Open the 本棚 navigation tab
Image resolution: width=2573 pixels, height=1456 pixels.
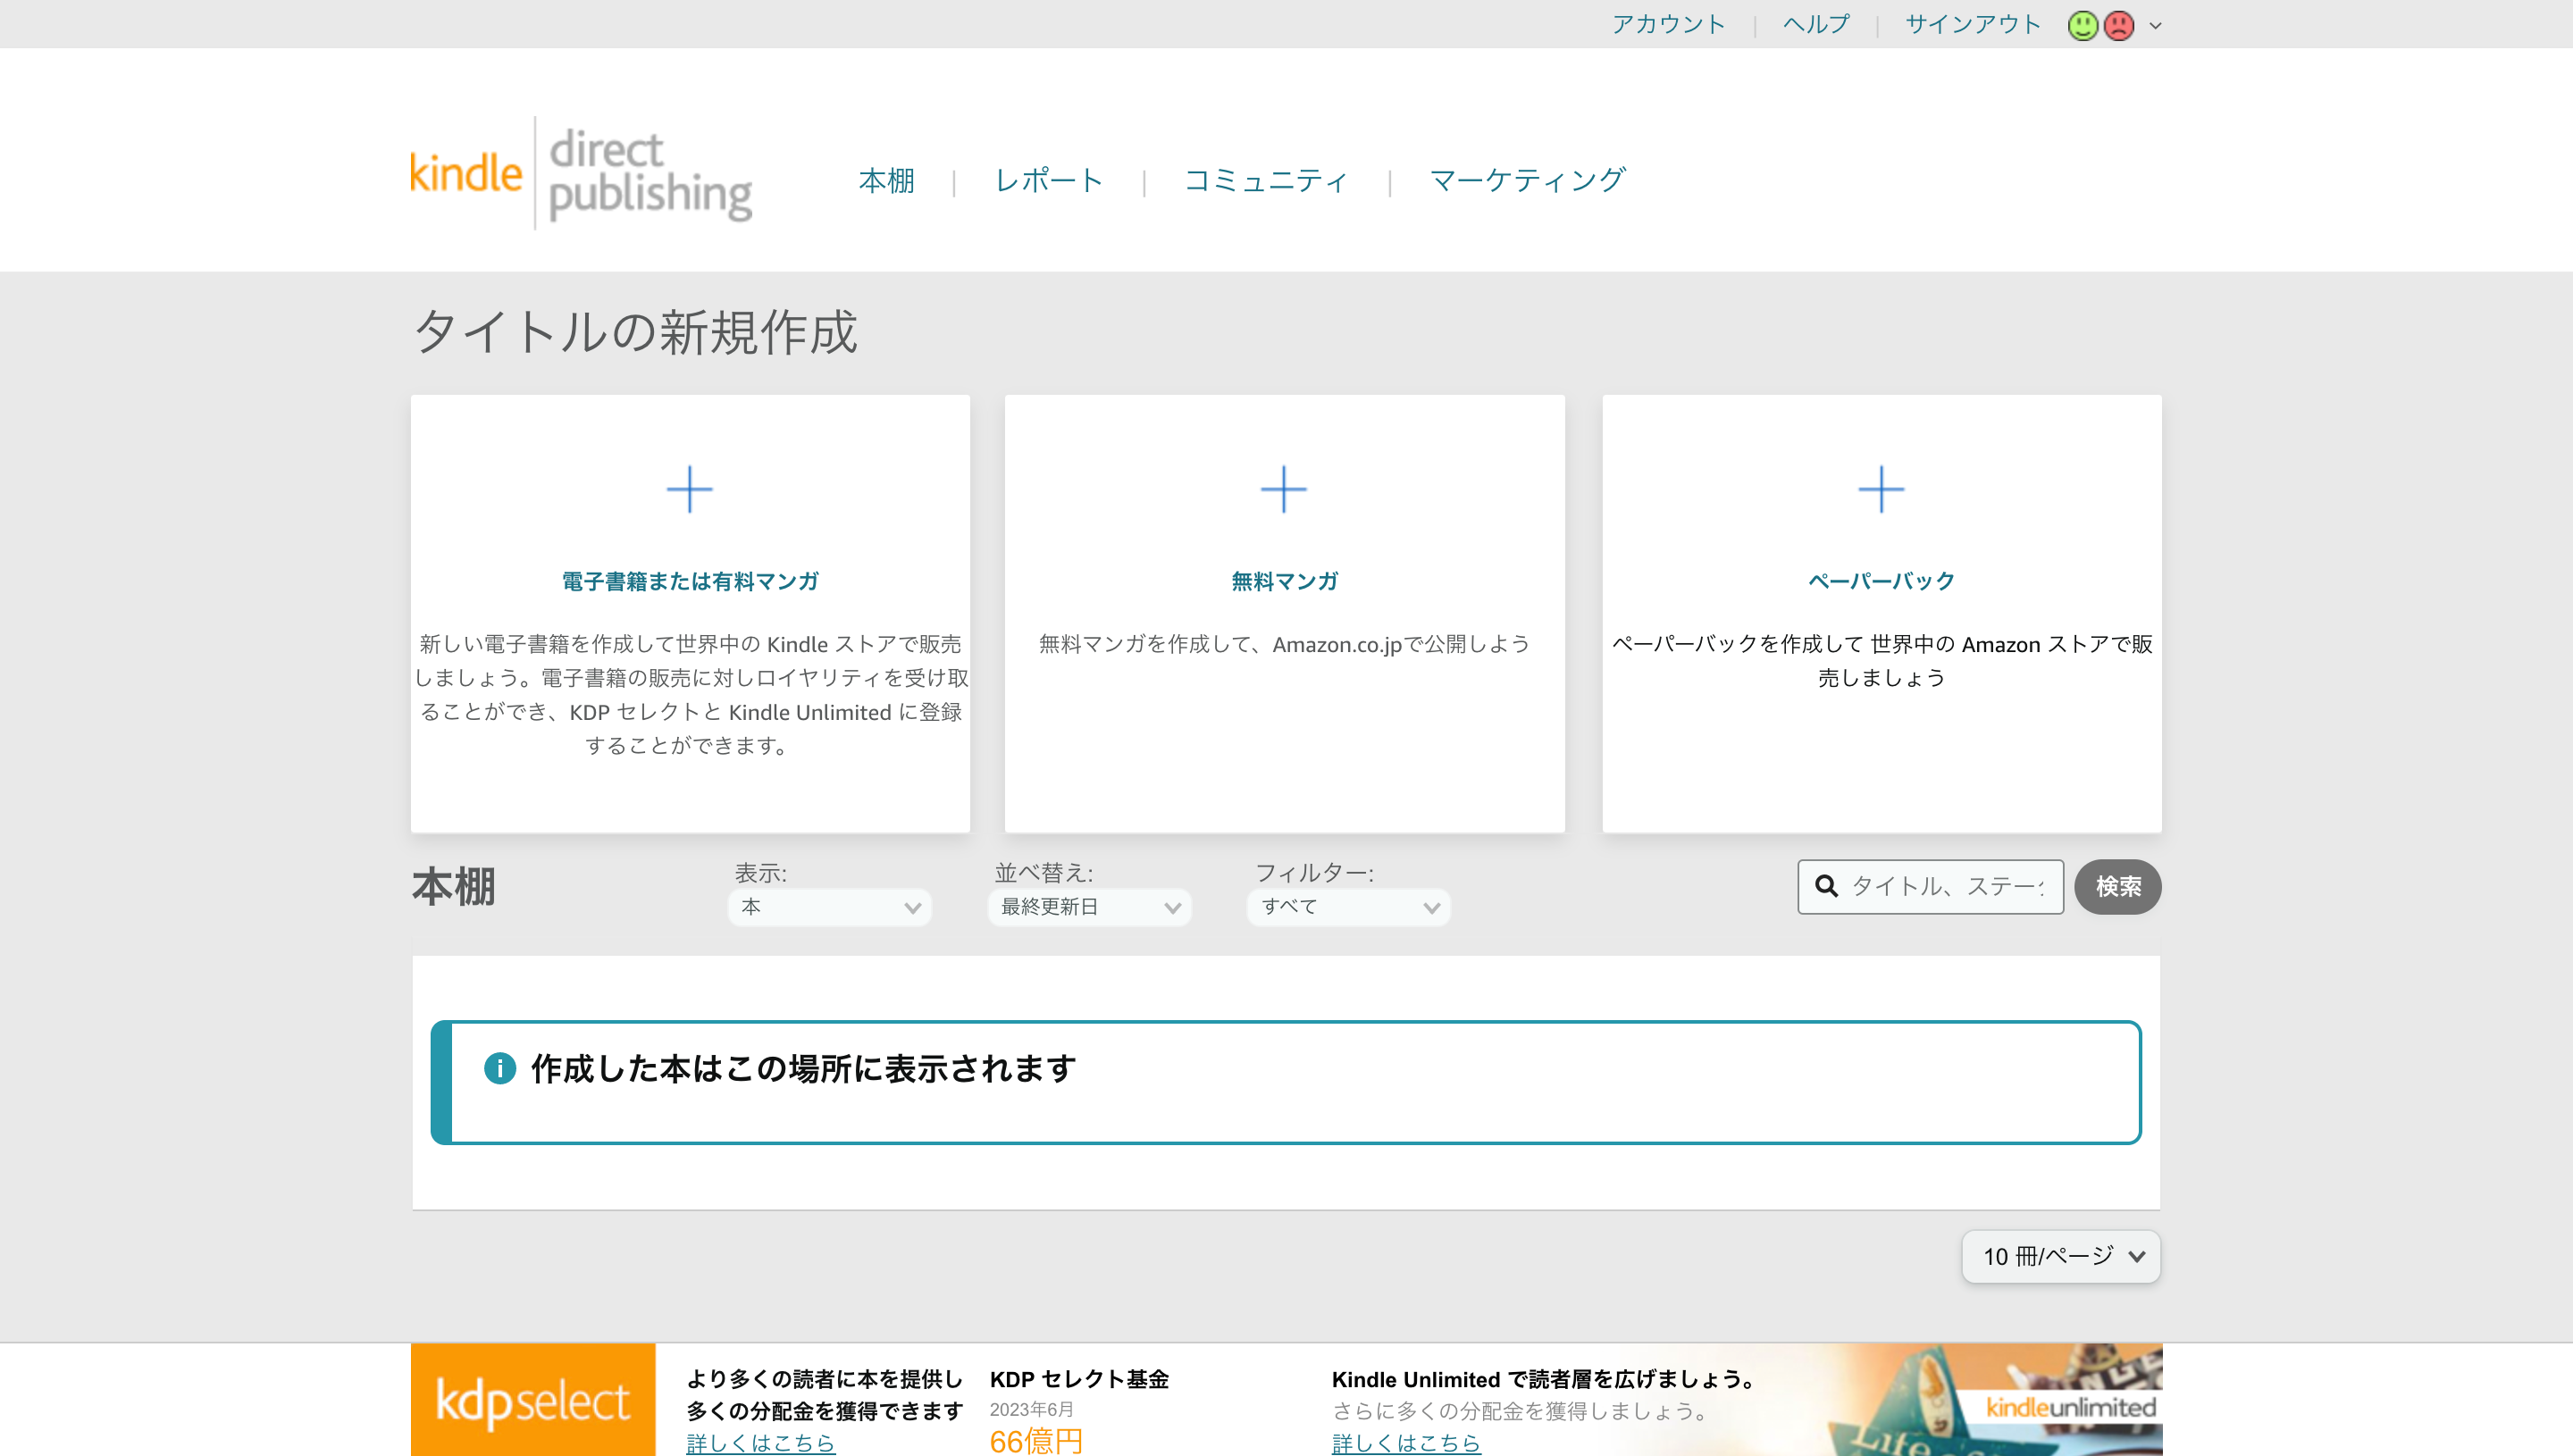[x=887, y=180]
